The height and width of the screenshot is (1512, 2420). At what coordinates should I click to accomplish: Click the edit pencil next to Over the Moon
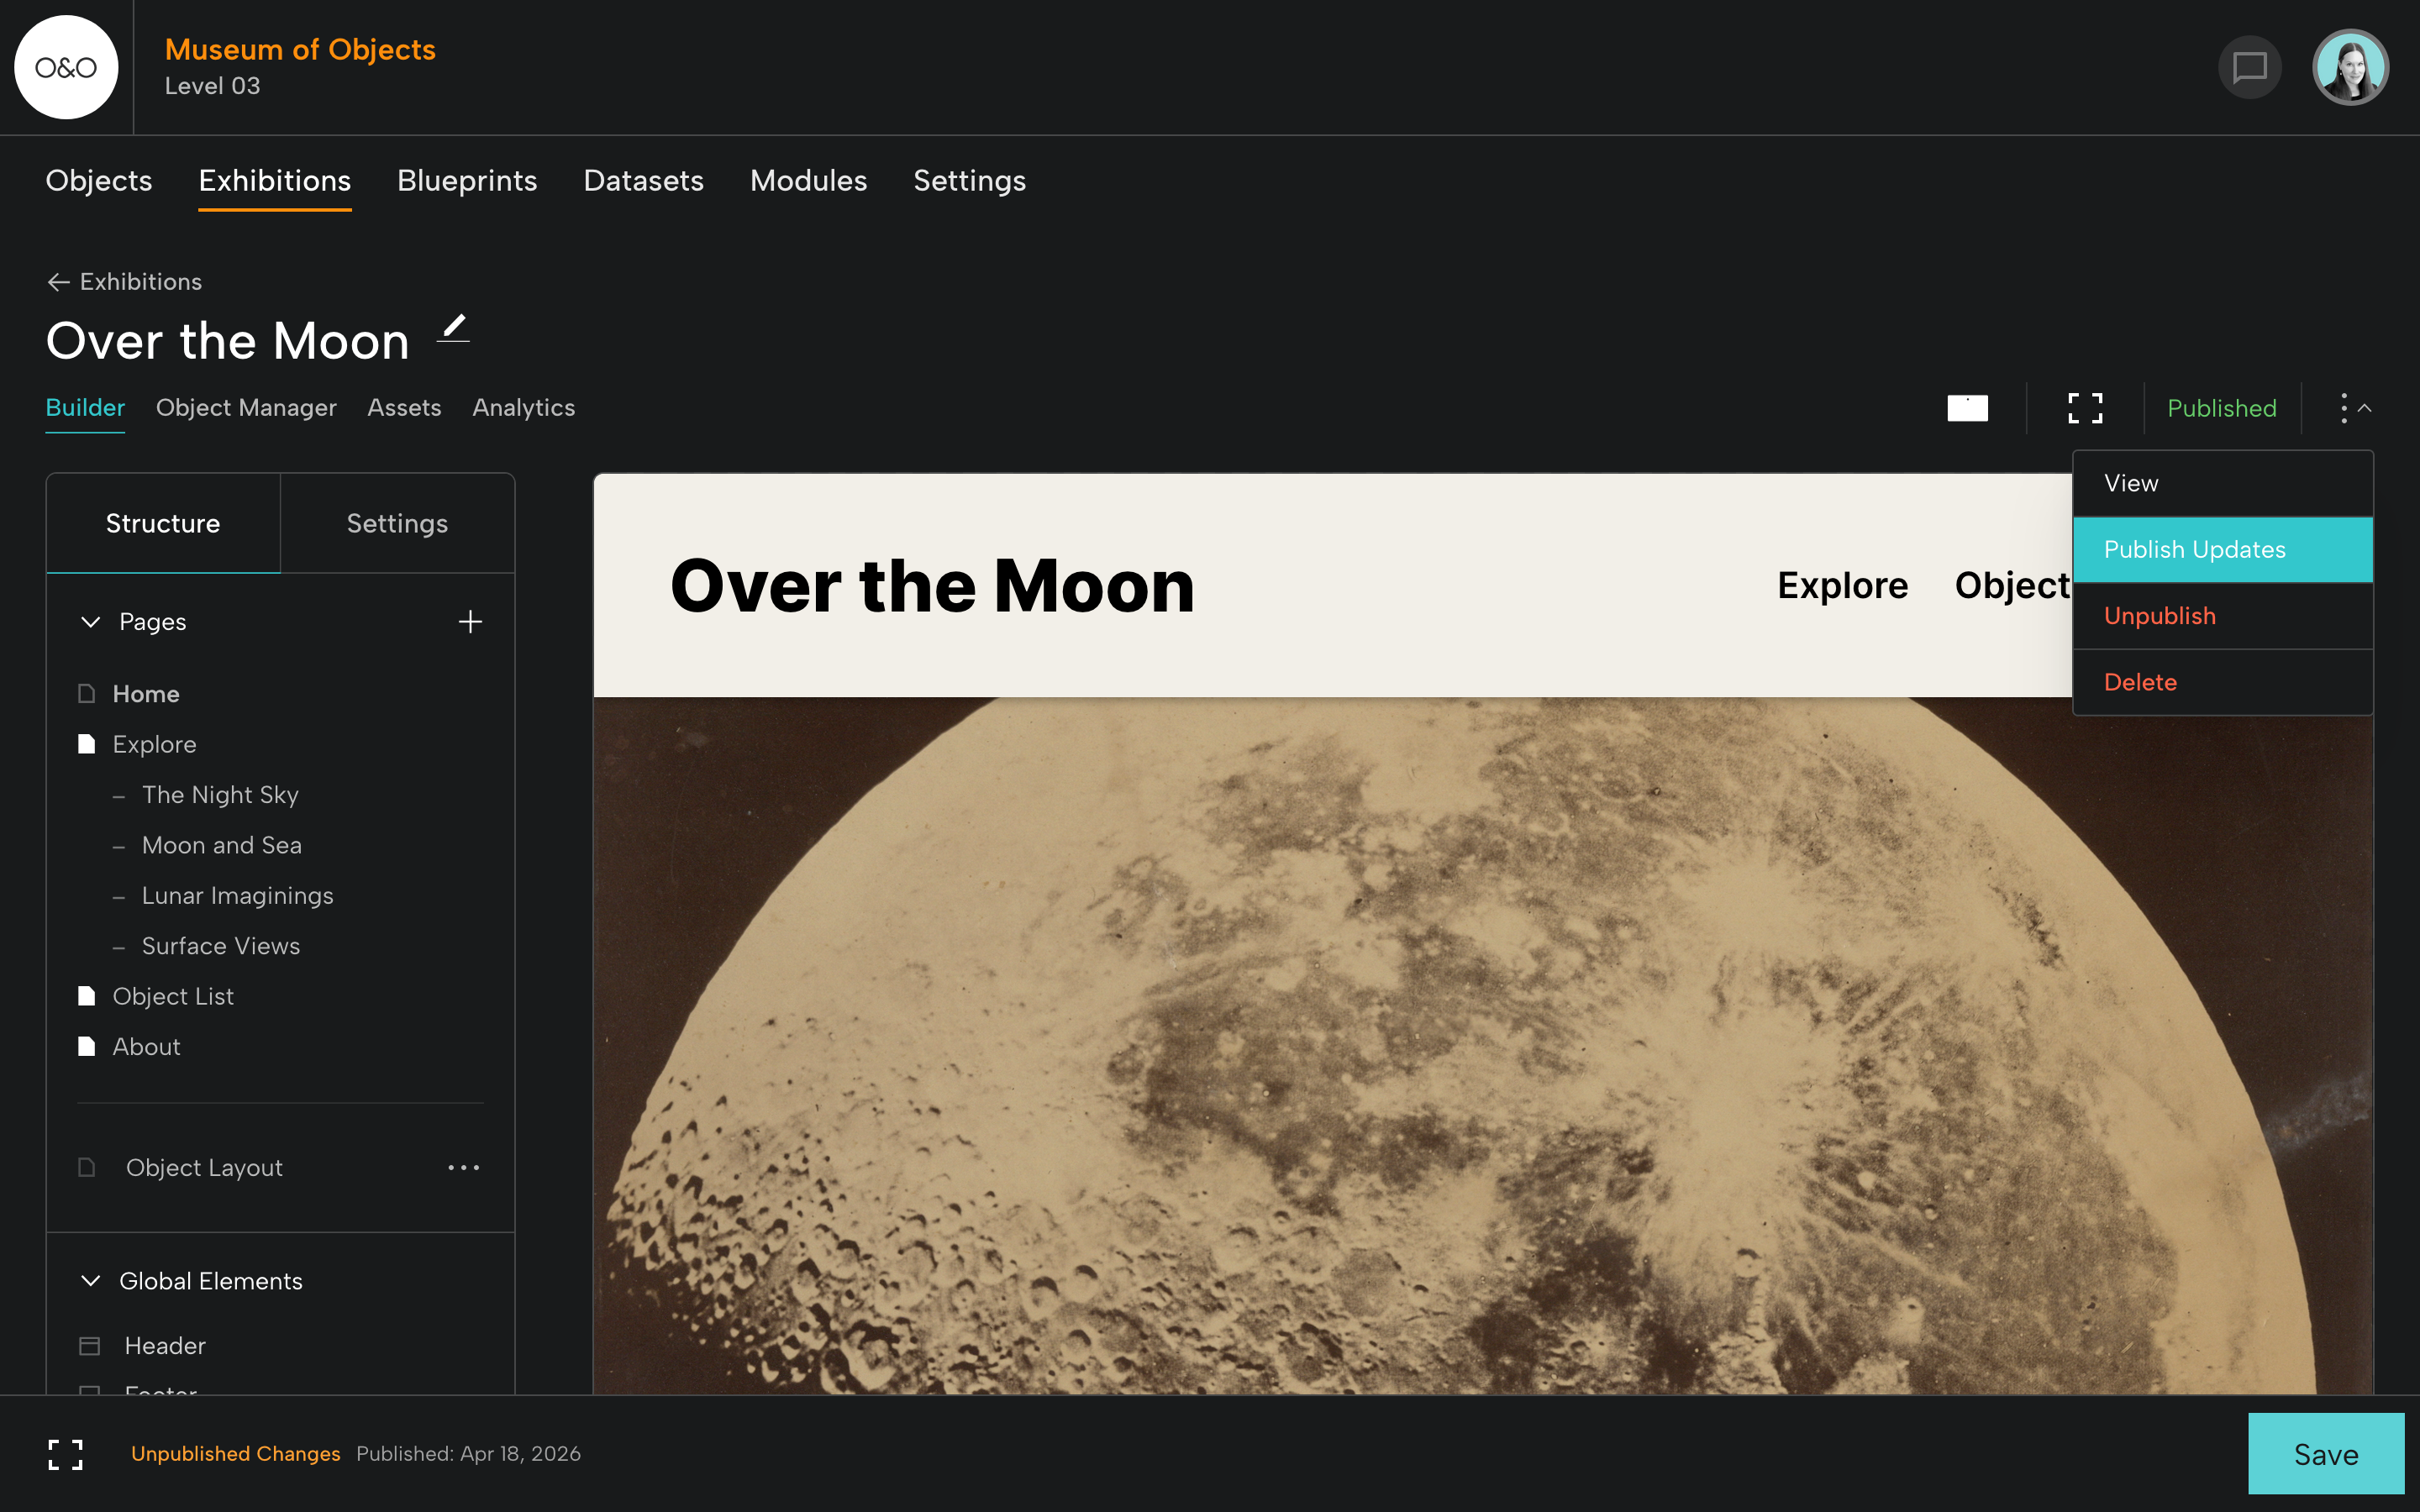pos(454,328)
